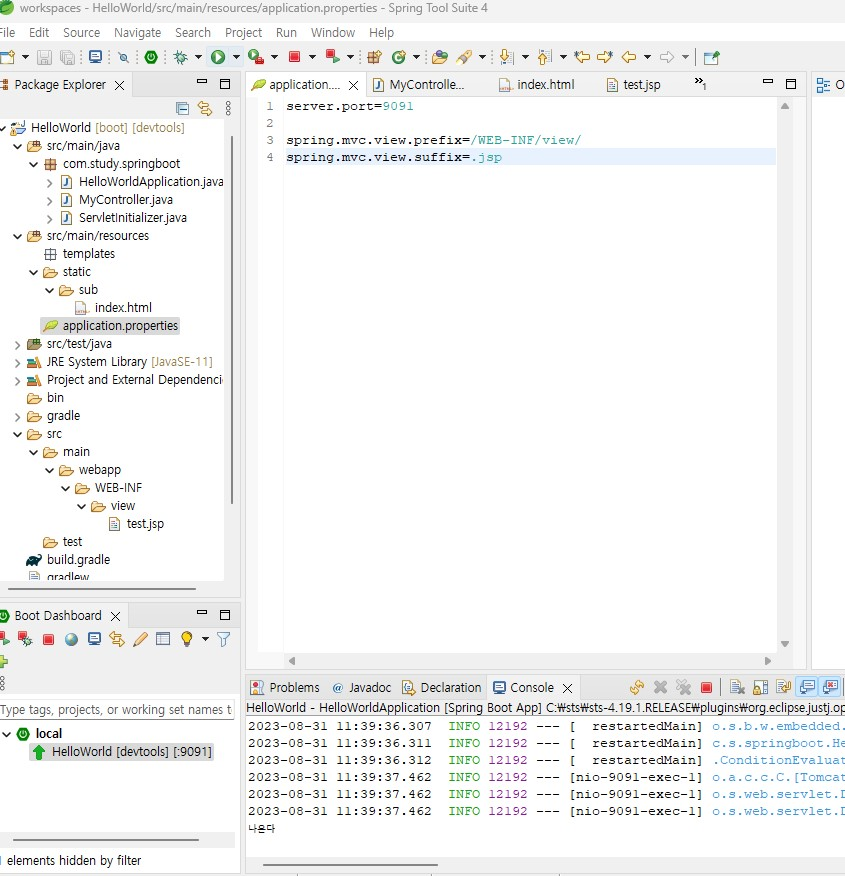Click the Last Edit Location toolbar icon
Screen dimensions: 845x876
pos(582,56)
